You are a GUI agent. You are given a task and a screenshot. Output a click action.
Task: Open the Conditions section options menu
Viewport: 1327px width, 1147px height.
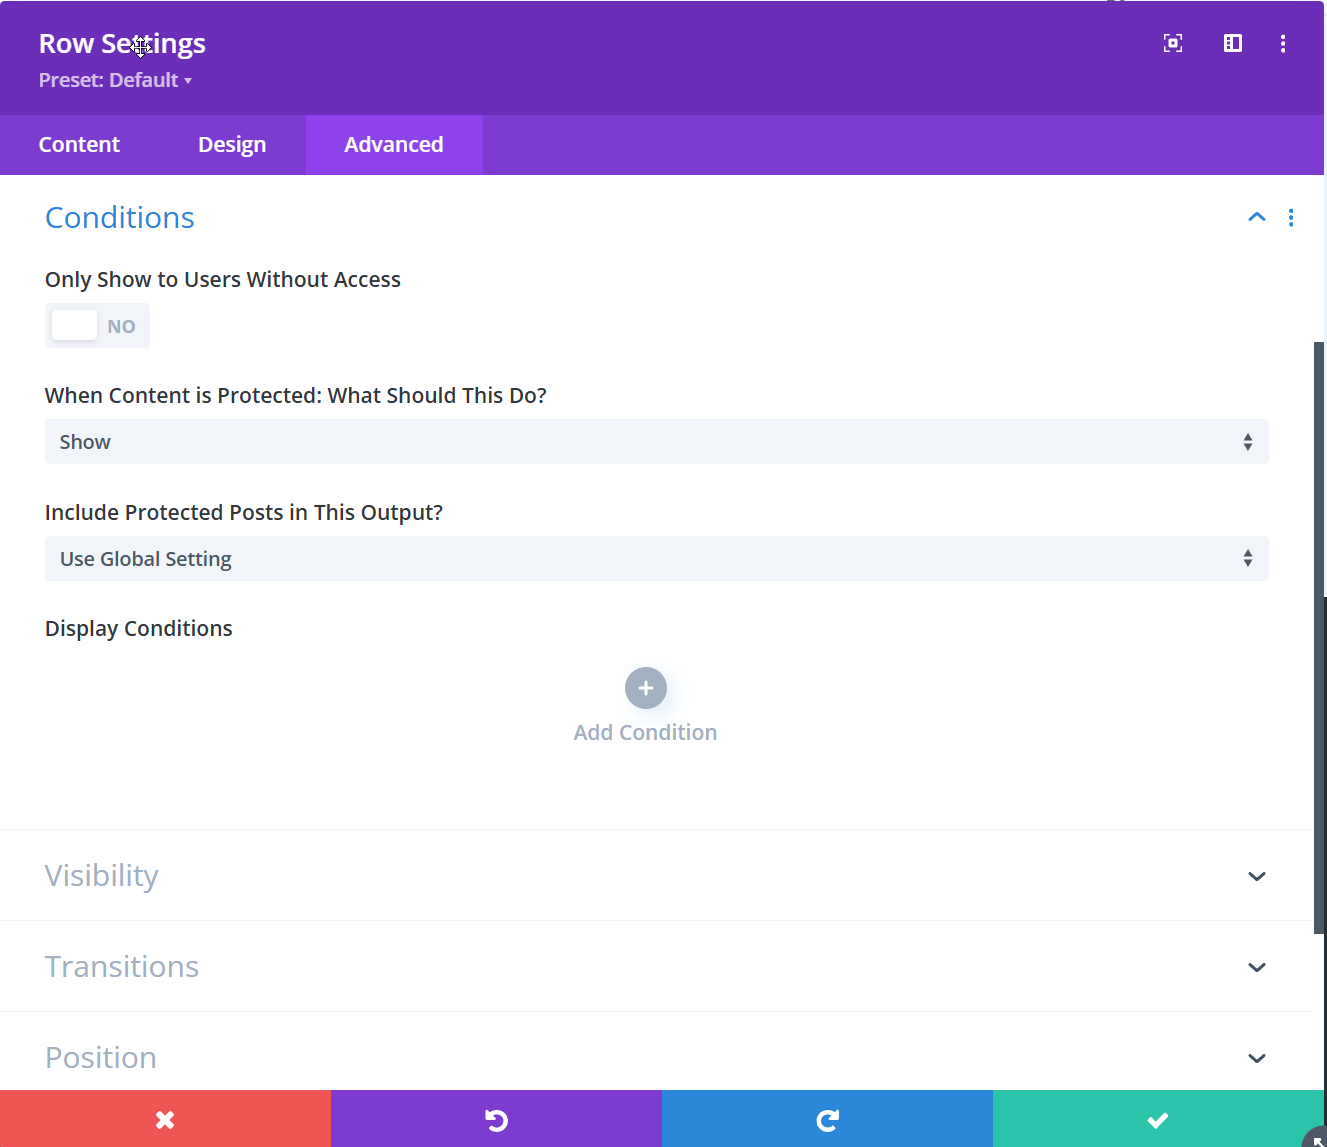[x=1291, y=218]
